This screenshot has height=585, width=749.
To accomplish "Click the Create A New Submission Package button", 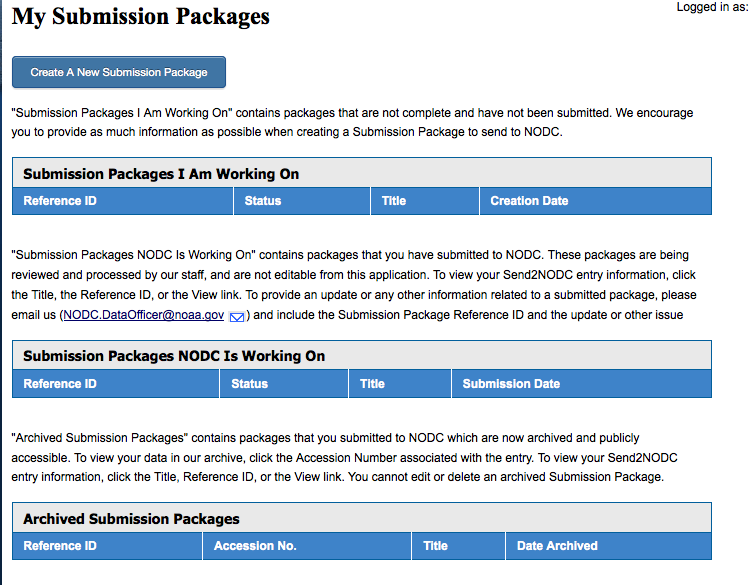I will tap(119, 72).
